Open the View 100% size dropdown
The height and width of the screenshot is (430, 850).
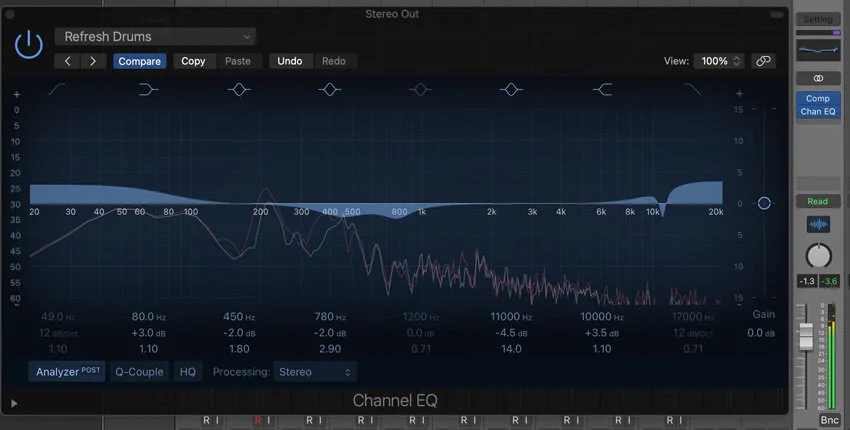(x=719, y=61)
